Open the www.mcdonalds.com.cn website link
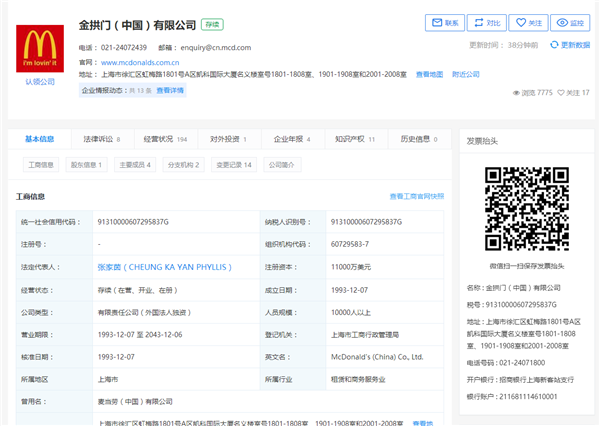This screenshot has height=426, width=600. point(140,62)
